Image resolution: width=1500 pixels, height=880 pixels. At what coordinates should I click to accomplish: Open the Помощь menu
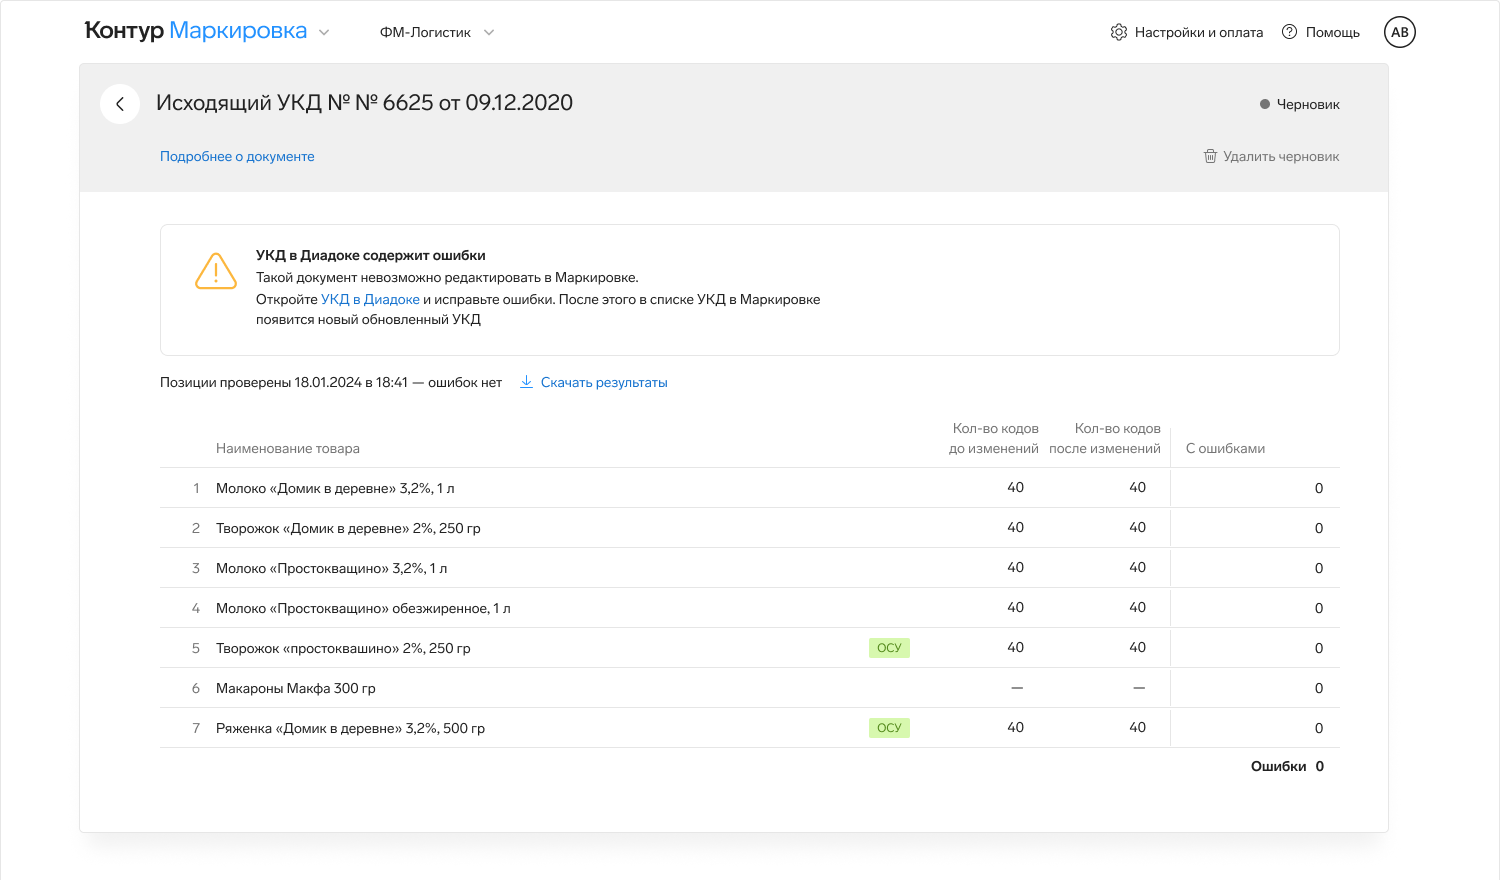(1321, 32)
